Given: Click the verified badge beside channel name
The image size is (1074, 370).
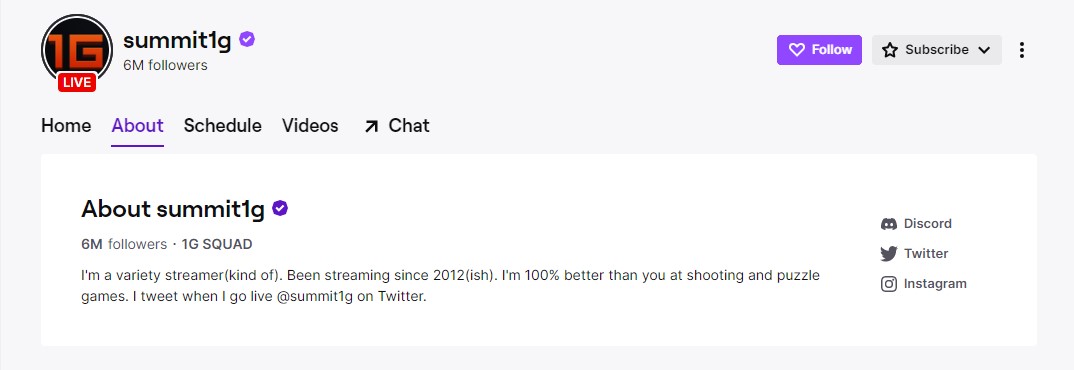Looking at the screenshot, I should pos(247,40).
